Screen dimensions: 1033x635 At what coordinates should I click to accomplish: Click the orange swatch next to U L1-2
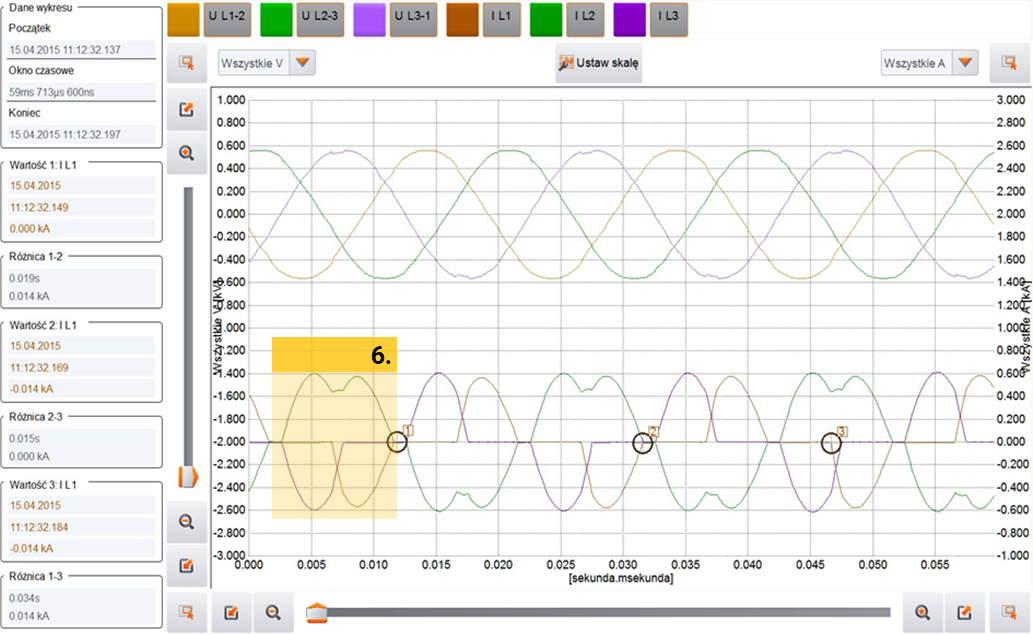(183, 18)
